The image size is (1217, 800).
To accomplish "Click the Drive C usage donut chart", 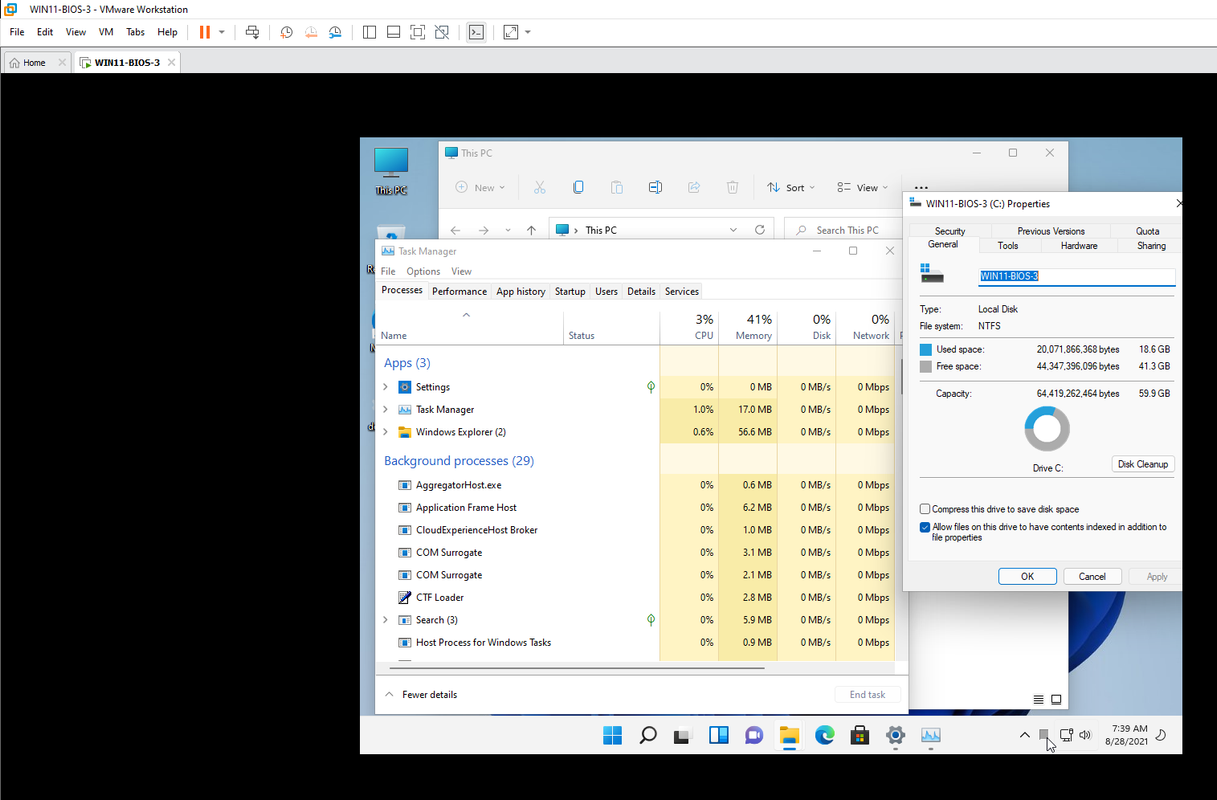I will click(1047, 430).
